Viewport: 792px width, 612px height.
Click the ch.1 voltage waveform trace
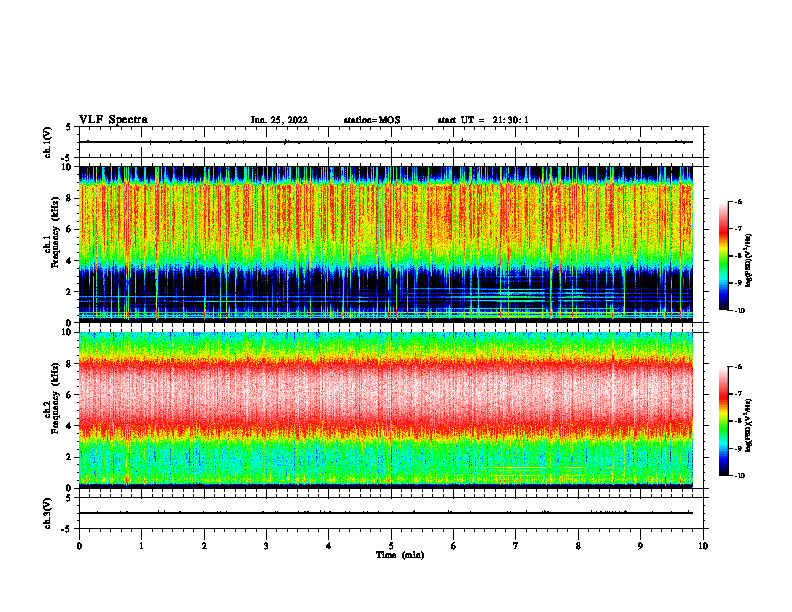(385, 142)
